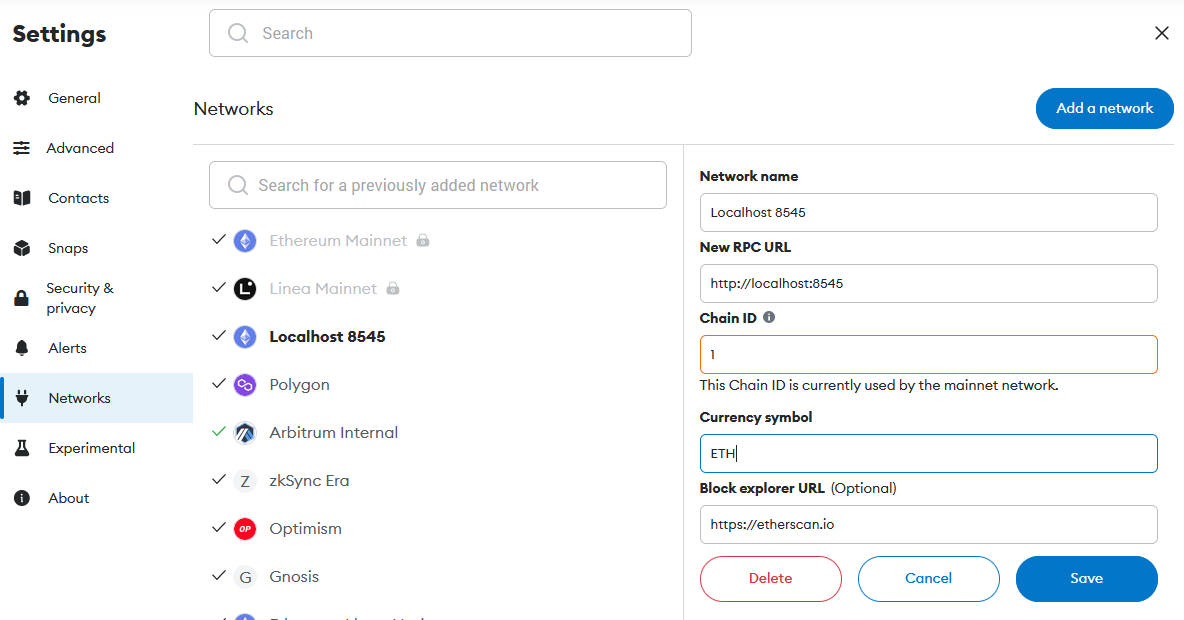
Task: Click the Linea Mainnet logo icon
Action: (x=245, y=289)
